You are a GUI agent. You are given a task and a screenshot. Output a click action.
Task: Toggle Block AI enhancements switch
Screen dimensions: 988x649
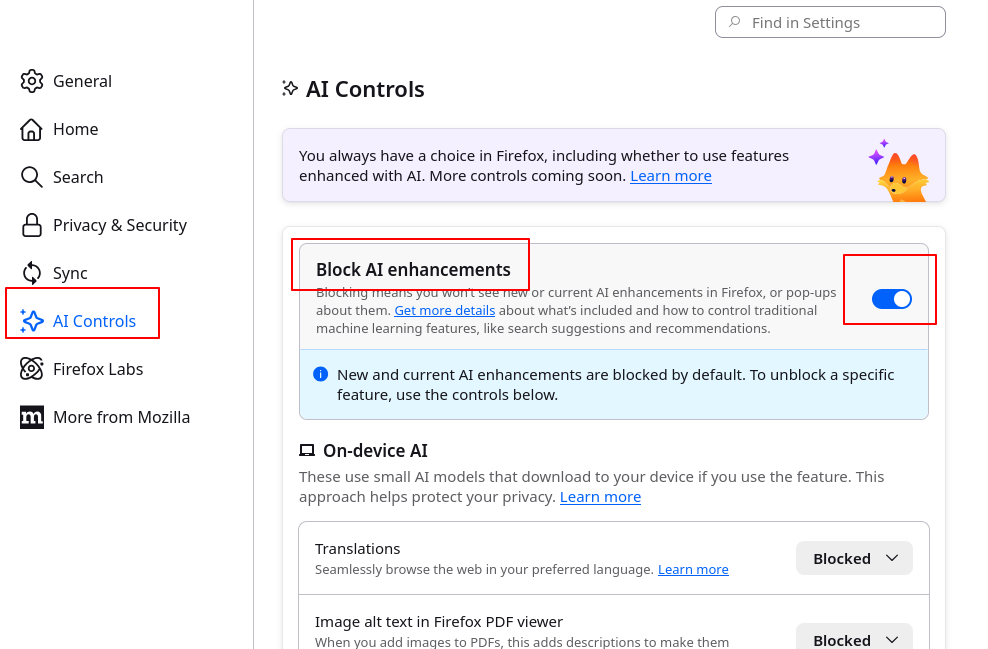[891, 299]
